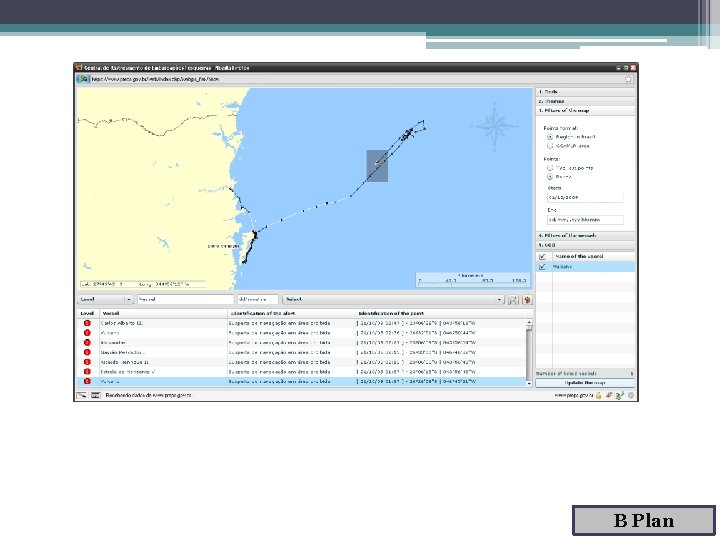The width and height of the screenshot is (720, 540).
Task: Select the 'Estrela do Horizonte V' vessel row
Action: [301, 372]
